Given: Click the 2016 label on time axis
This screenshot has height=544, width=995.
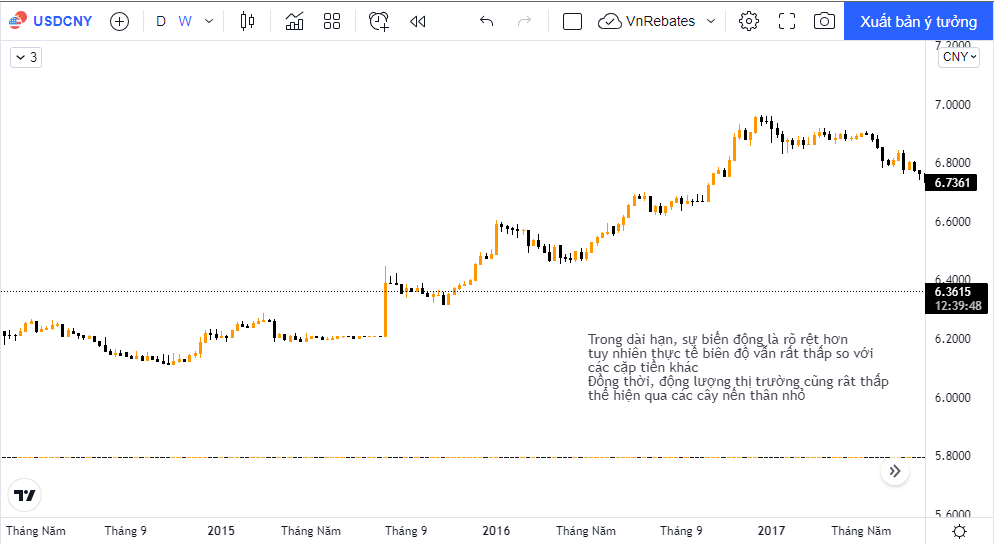Looking at the screenshot, I should coord(496,531).
